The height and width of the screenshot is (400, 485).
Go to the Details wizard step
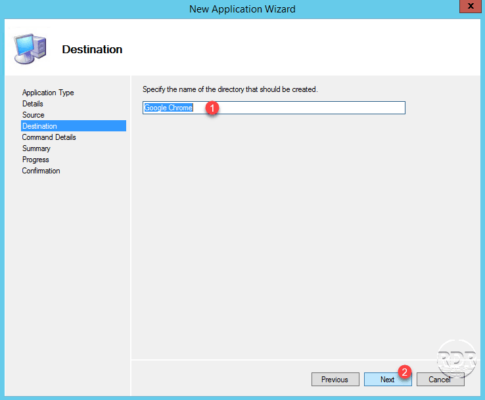point(33,104)
